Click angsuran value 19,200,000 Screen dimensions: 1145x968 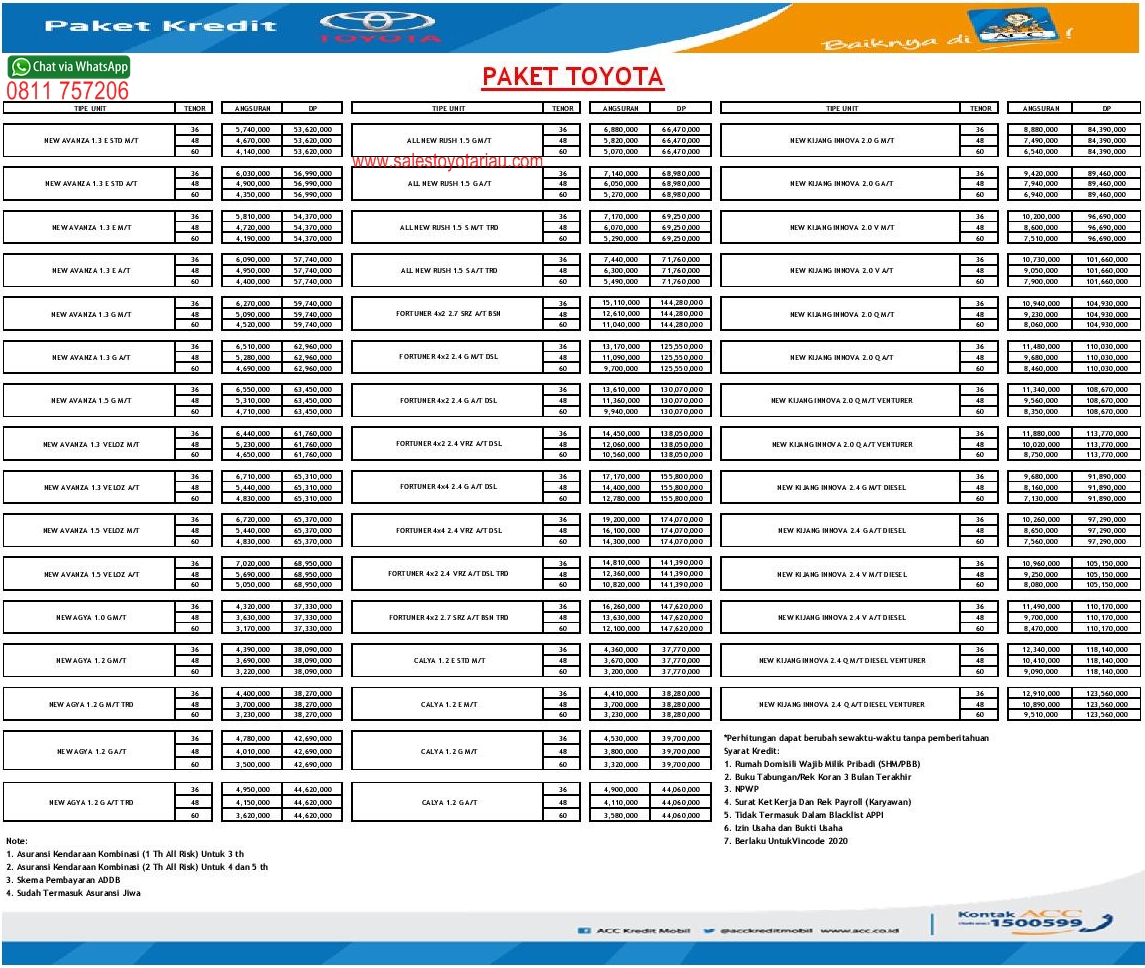point(621,519)
